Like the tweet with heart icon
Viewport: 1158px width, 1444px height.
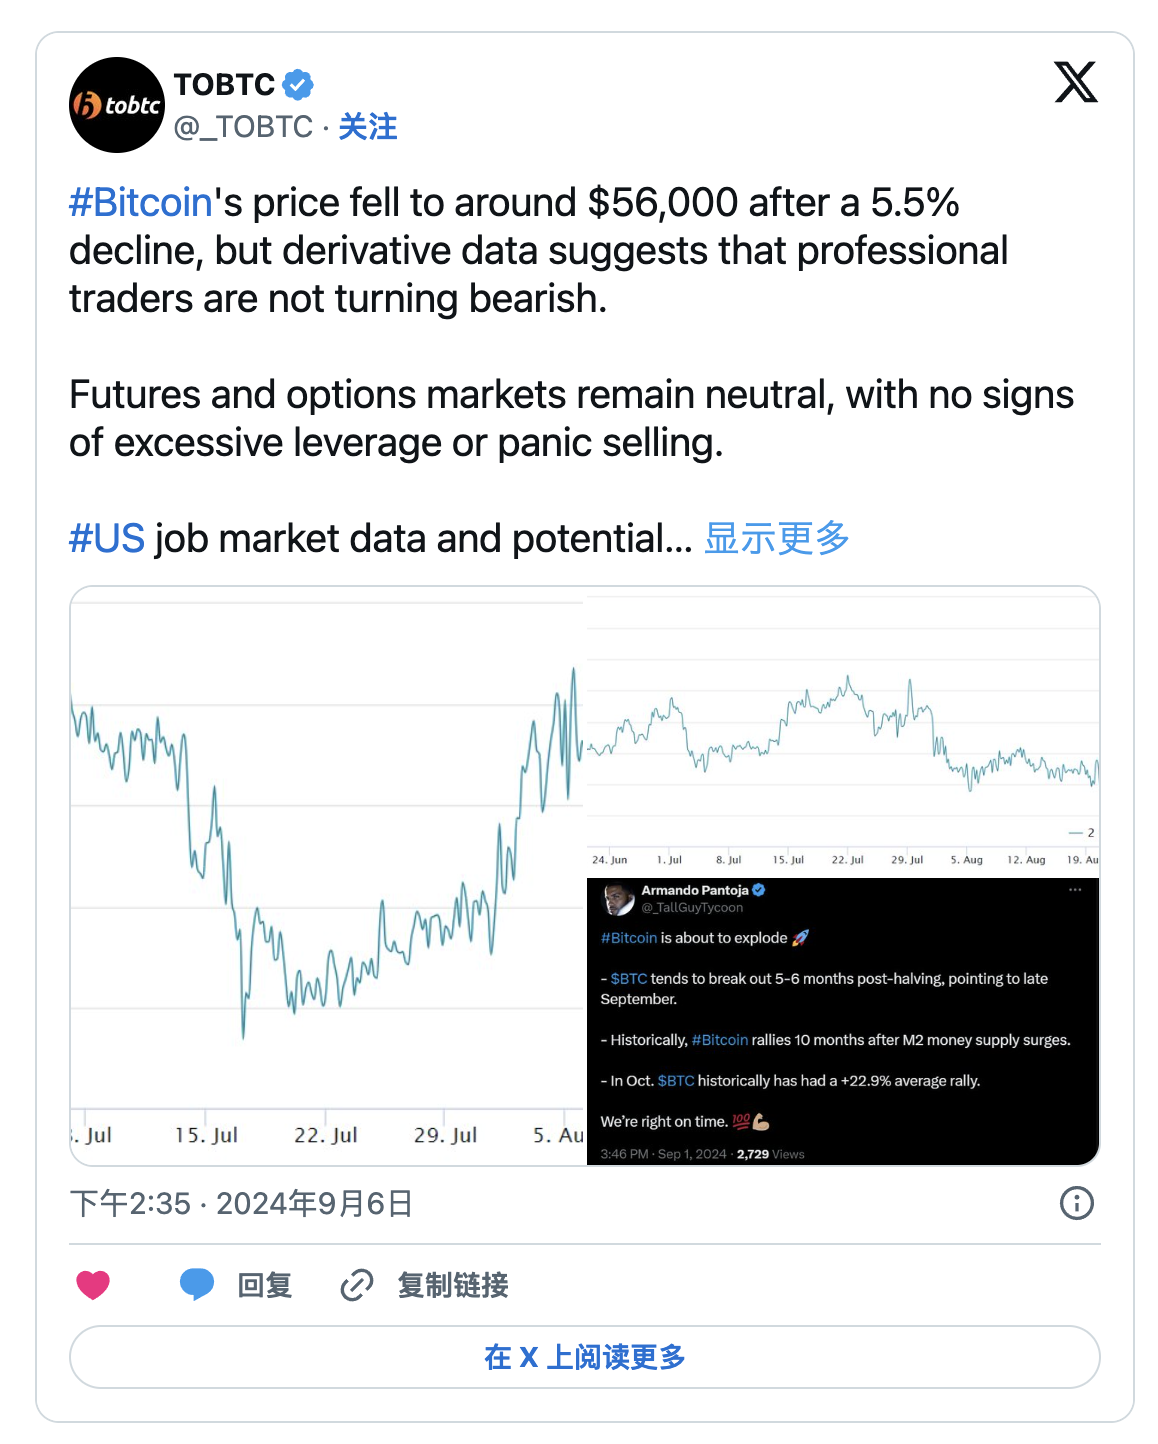[x=93, y=1285]
